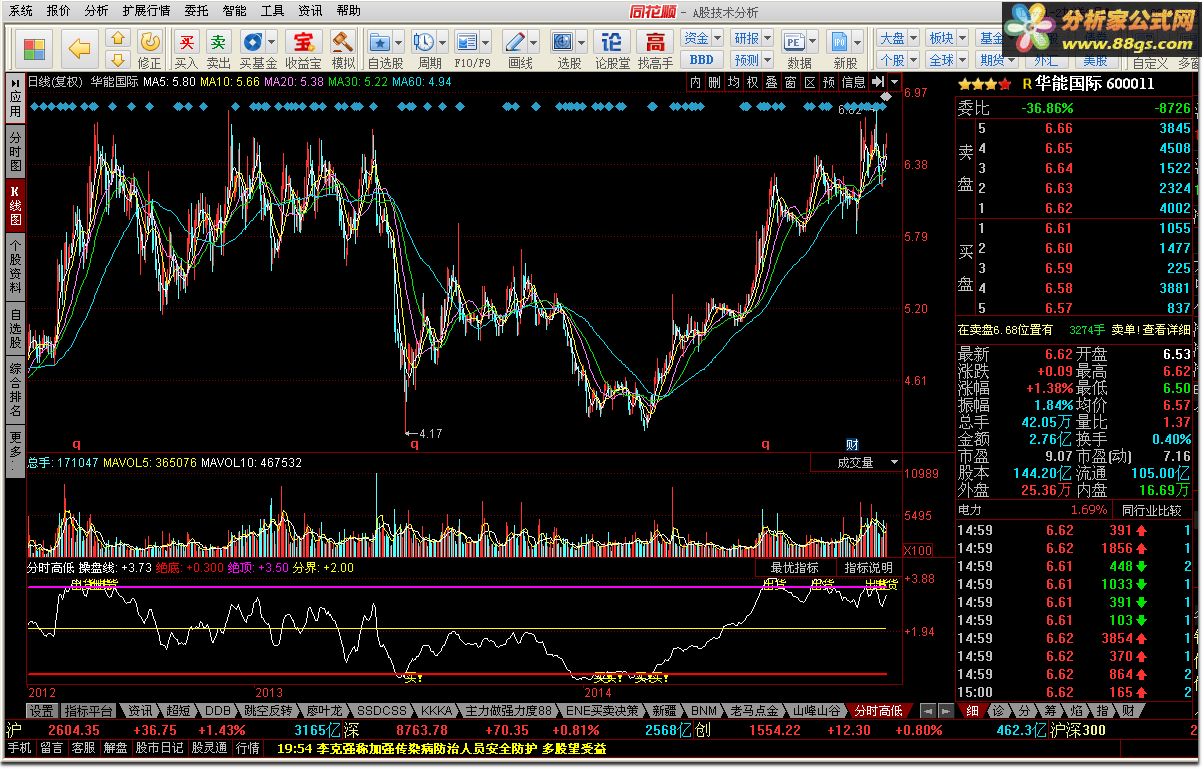The image size is (1204, 769).
Task: Click the 内 chart header icon
Action: pos(695,82)
